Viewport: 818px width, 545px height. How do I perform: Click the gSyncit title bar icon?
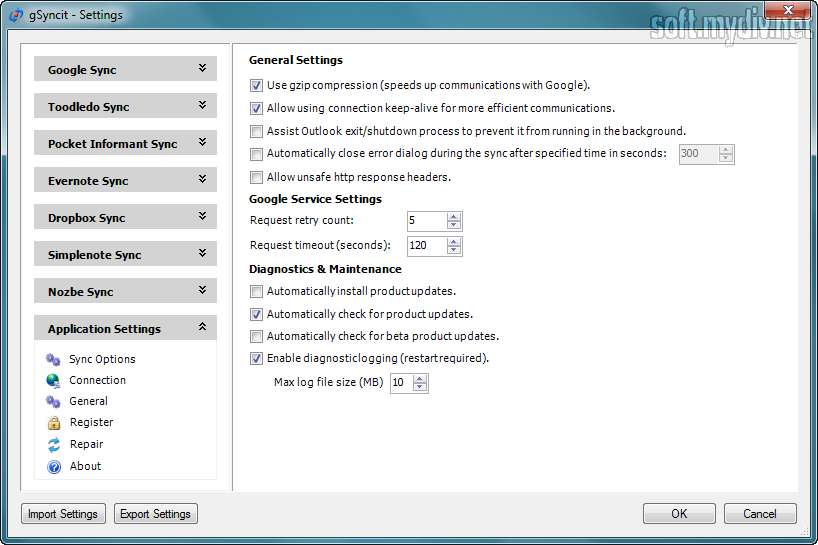pyautogui.click(x=16, y=15)
